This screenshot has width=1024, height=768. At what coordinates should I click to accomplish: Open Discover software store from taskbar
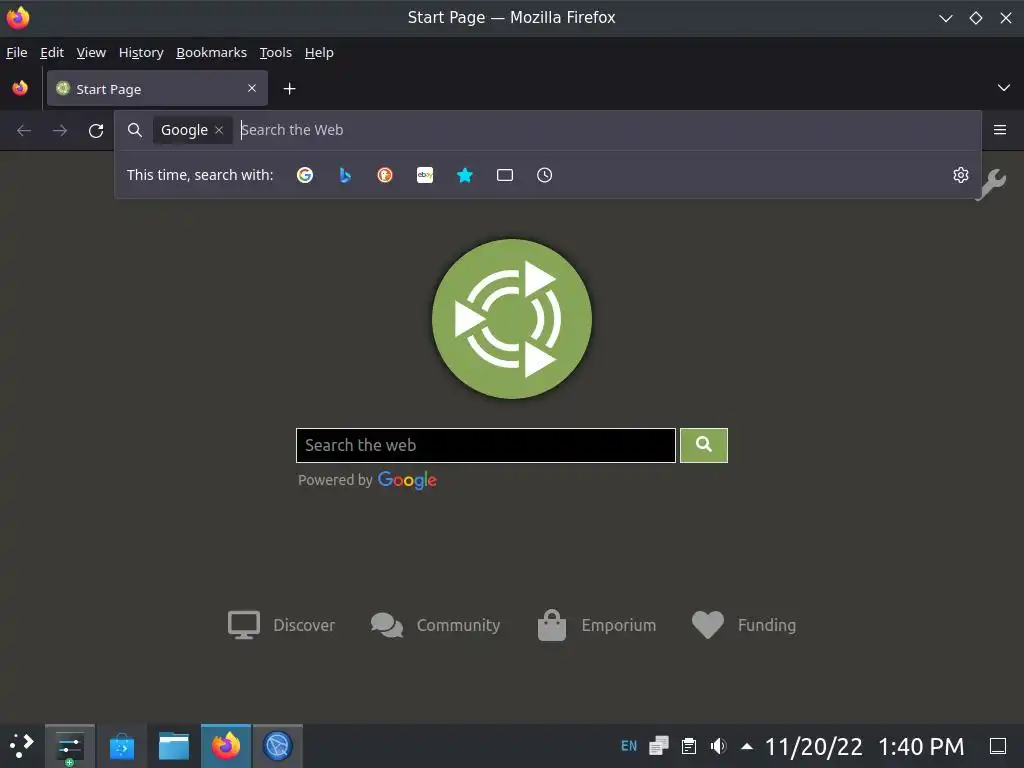coord(121,746)
